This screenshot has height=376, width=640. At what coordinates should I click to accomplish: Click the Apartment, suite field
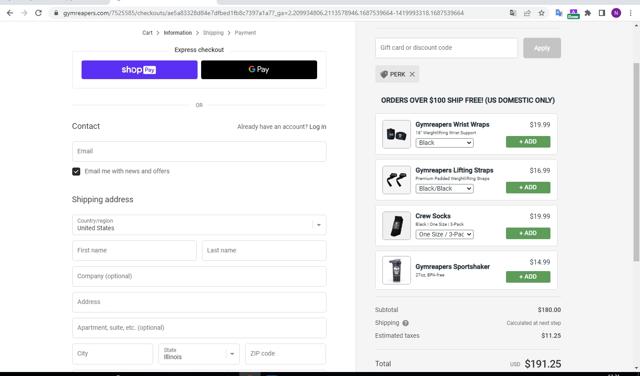(199, 328)
